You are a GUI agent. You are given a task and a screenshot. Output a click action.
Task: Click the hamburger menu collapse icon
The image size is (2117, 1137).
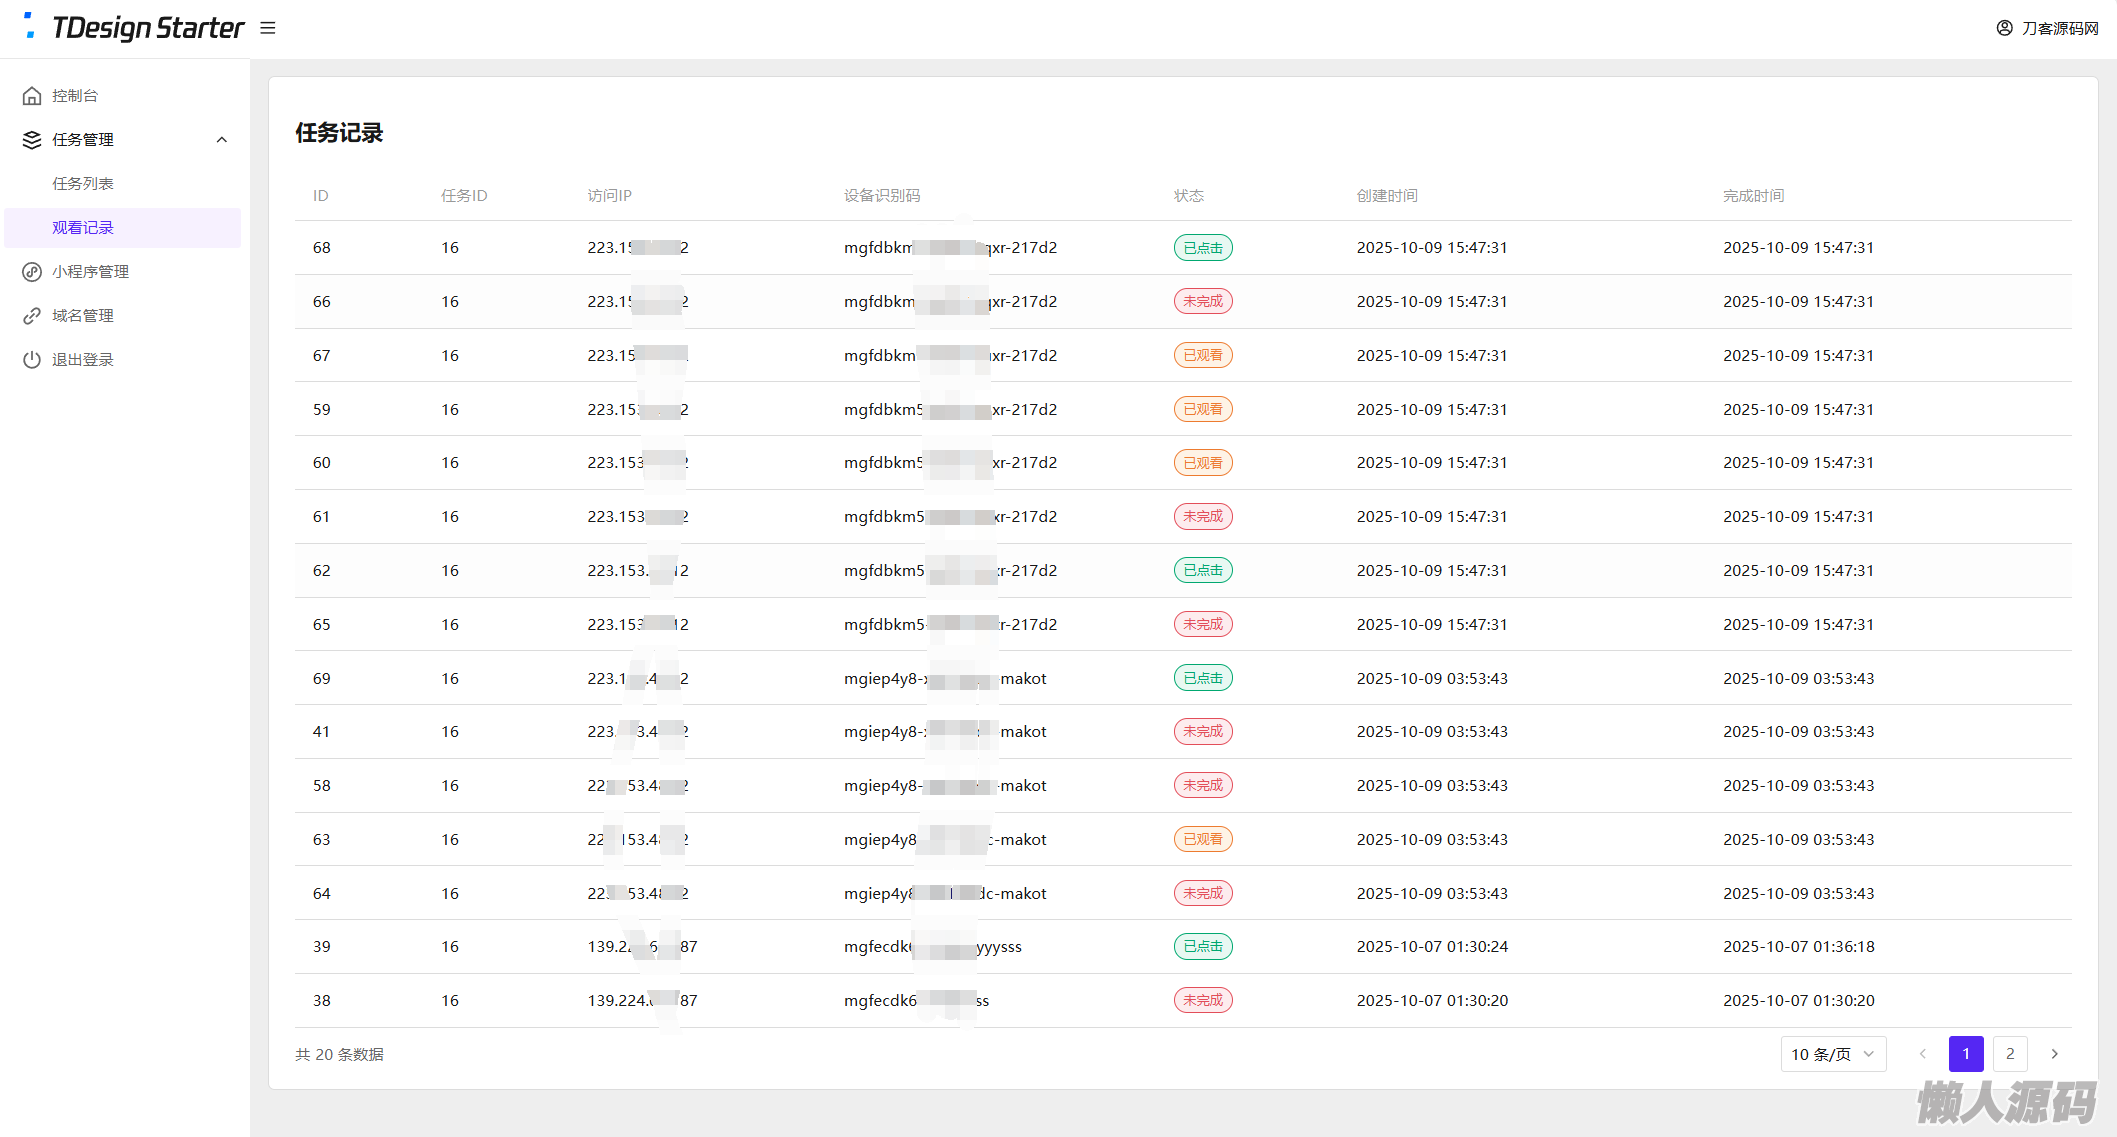(267, 28)
